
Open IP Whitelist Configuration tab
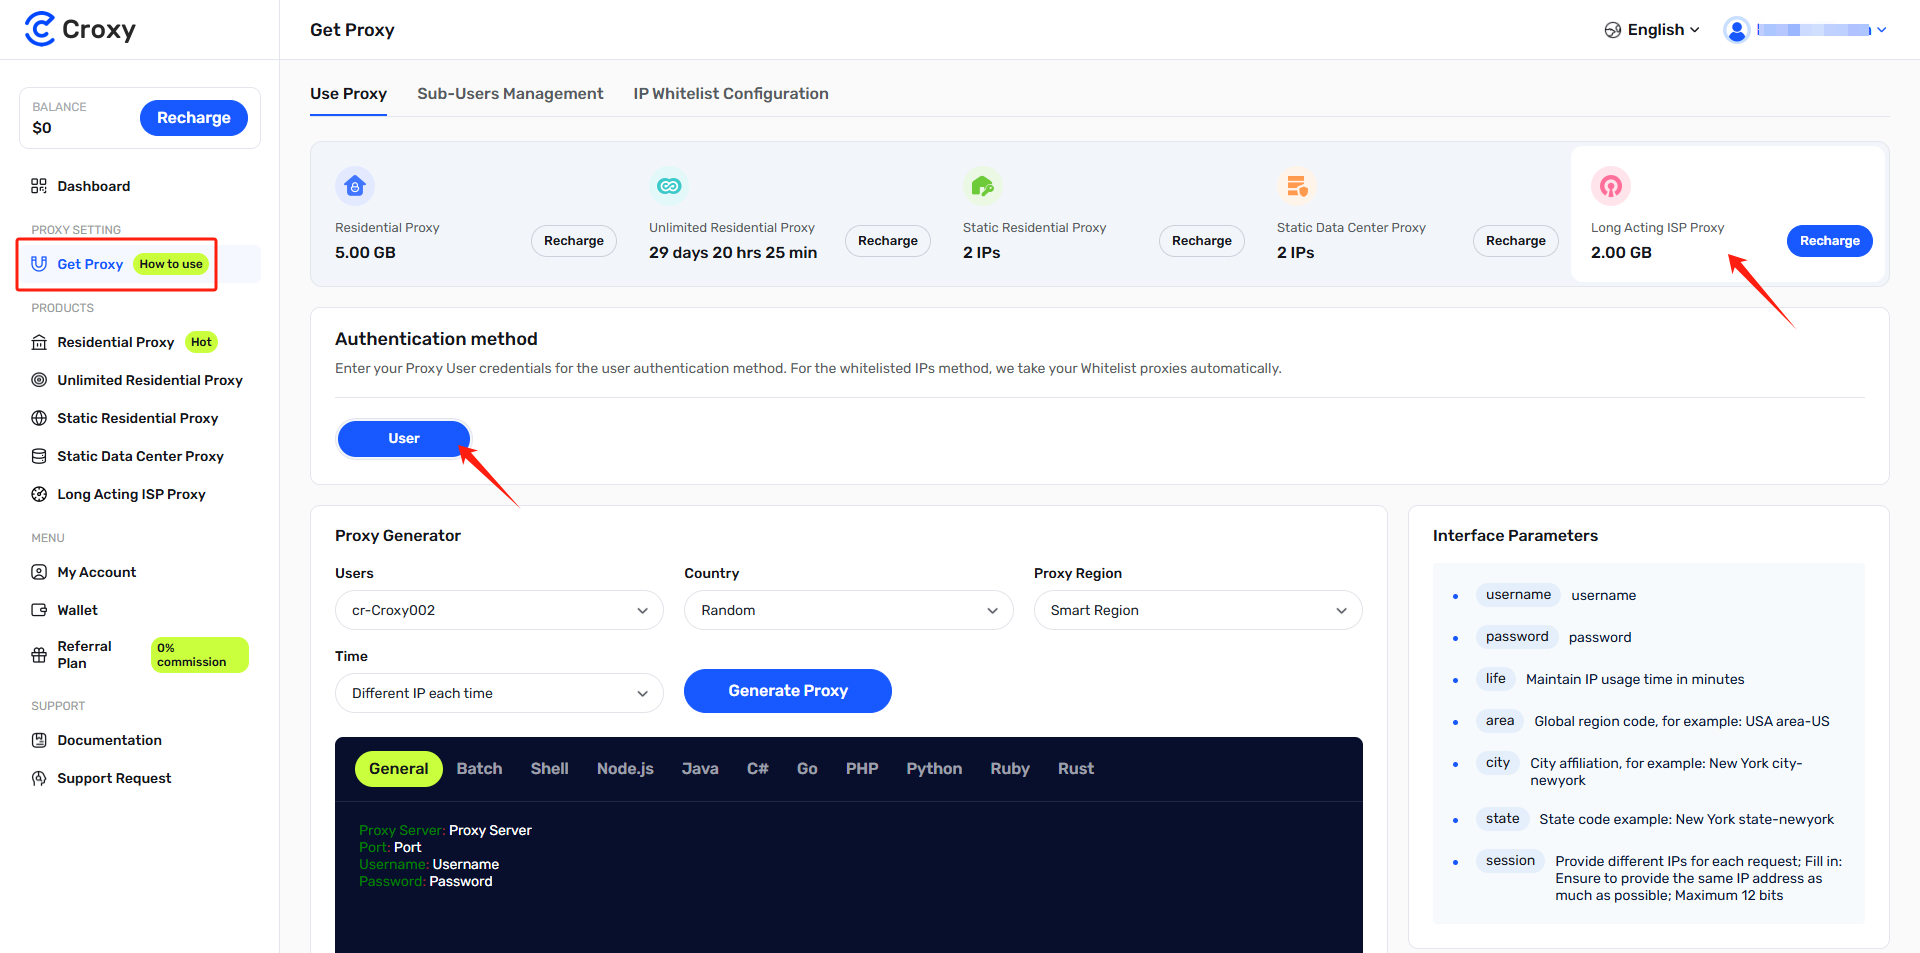(x=731, y=94)
